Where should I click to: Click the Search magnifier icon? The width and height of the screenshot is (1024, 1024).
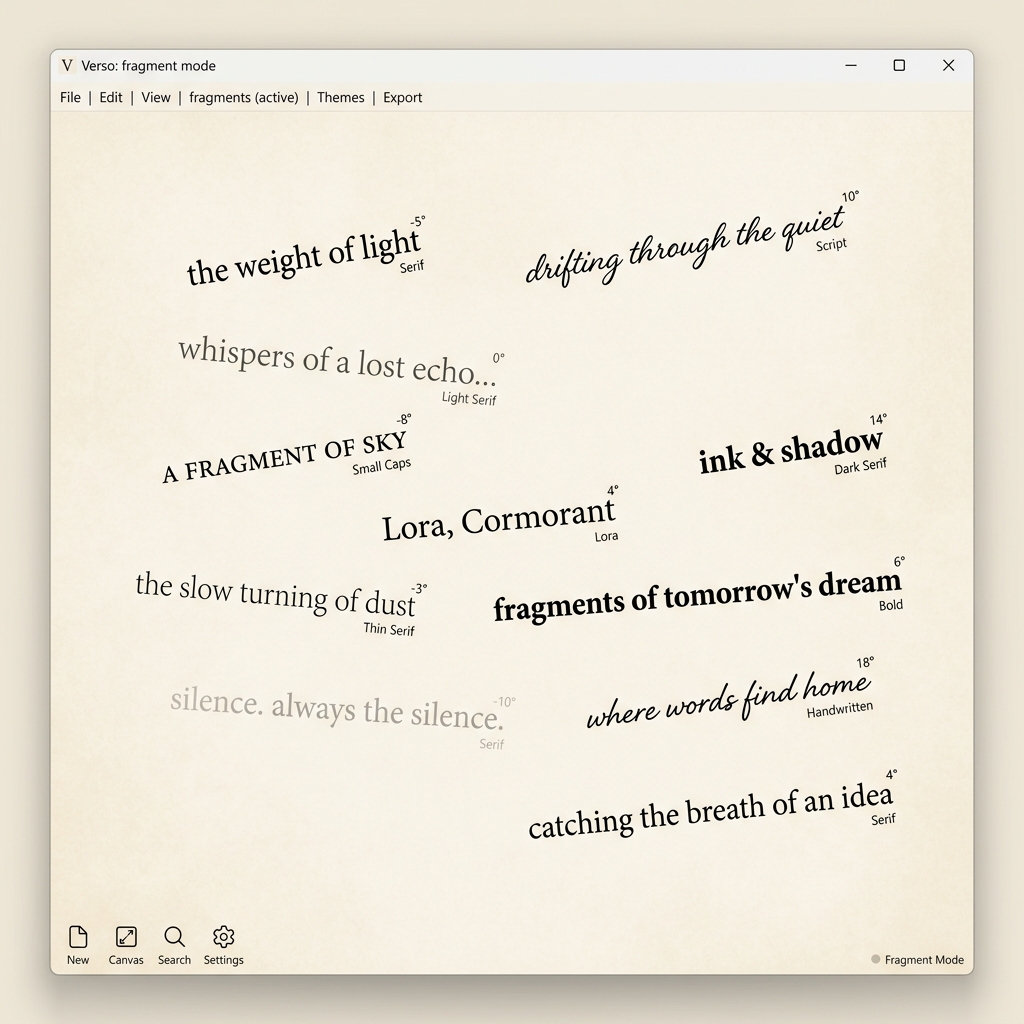(174, 936)
